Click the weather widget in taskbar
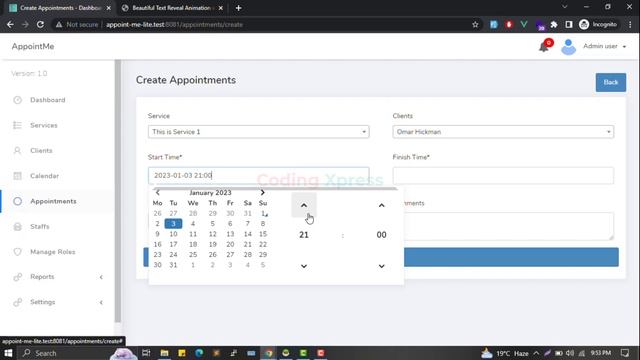 [504, 353]
